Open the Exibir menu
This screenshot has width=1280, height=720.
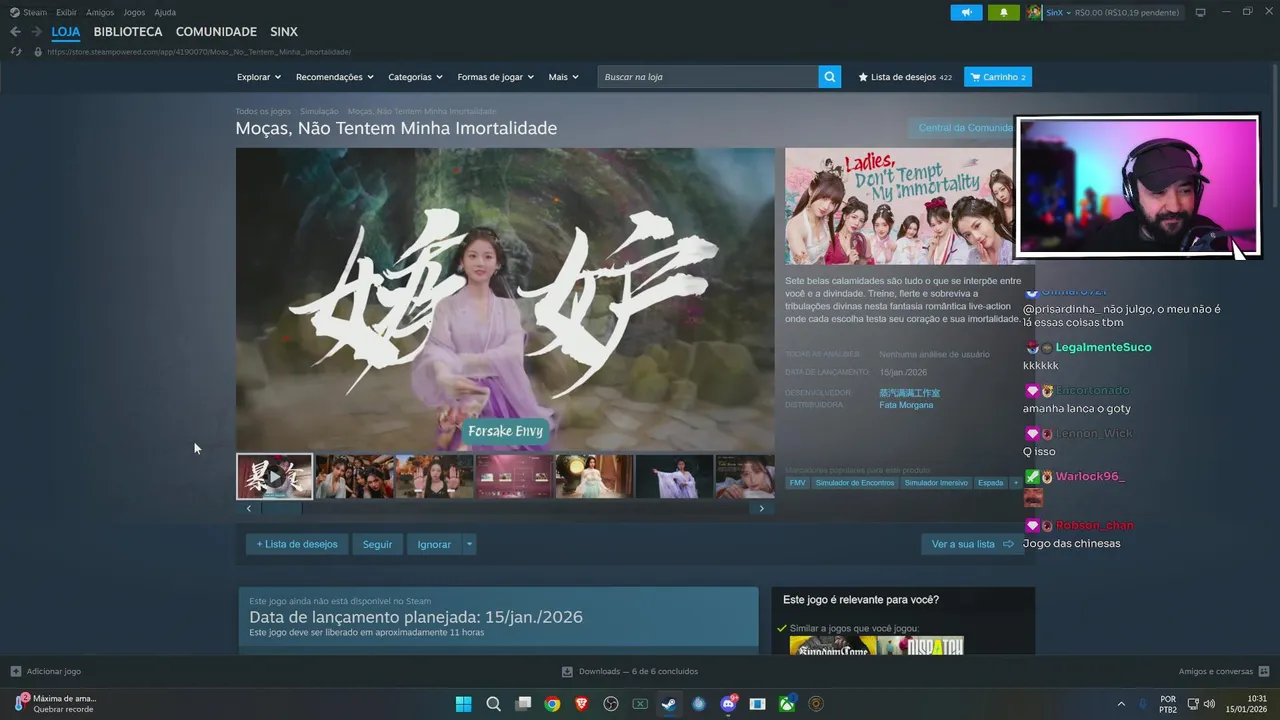(66, 12)
